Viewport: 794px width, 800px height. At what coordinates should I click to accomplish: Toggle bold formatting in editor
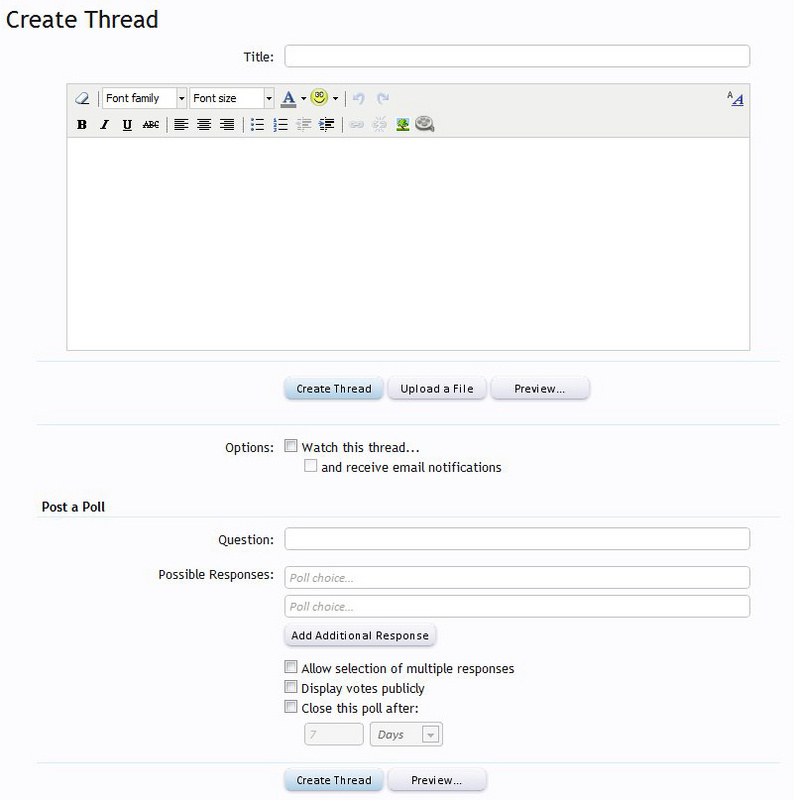click(82, 125)
